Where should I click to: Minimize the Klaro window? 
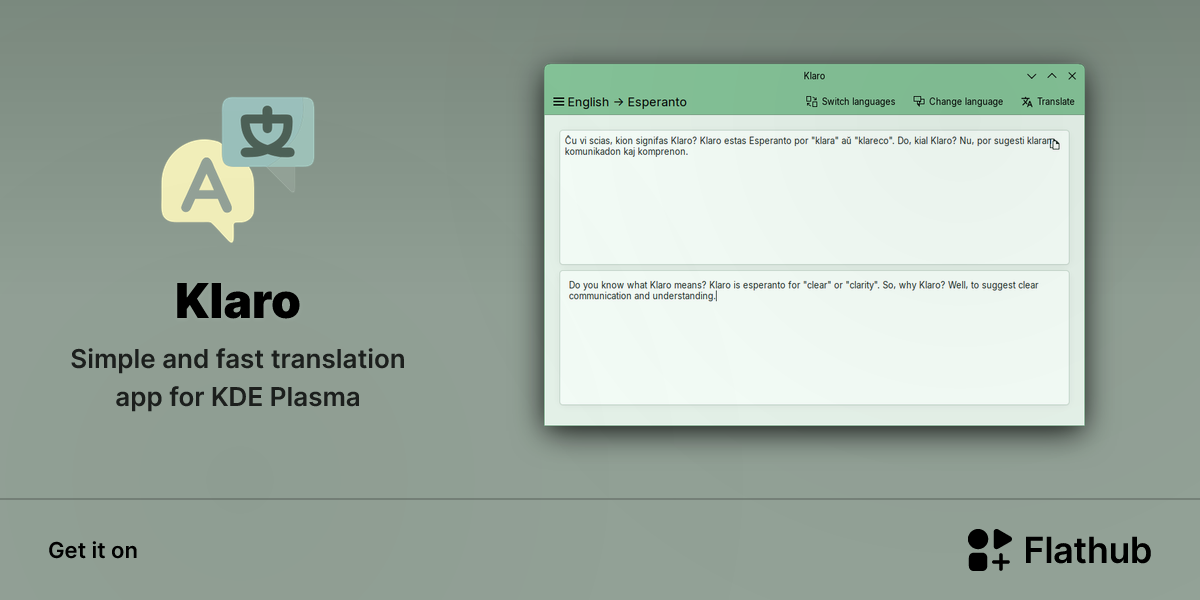[x=1032, y=76]
